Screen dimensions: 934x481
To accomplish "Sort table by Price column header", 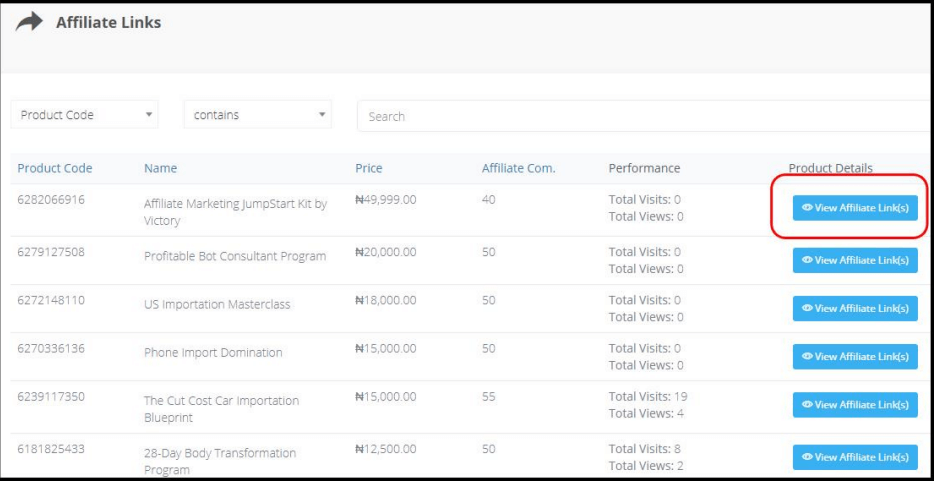I will point(368,168).
